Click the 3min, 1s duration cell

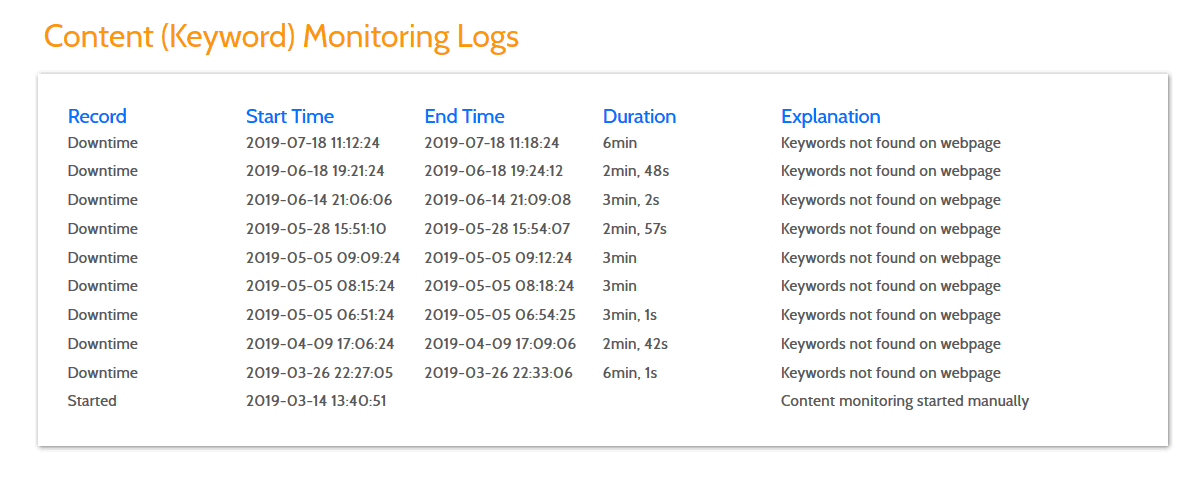pos(630,315)
